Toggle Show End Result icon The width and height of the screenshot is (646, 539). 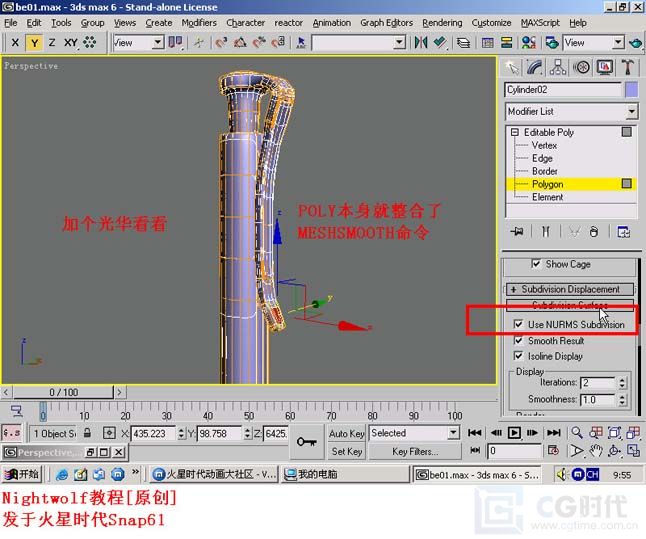545,232
